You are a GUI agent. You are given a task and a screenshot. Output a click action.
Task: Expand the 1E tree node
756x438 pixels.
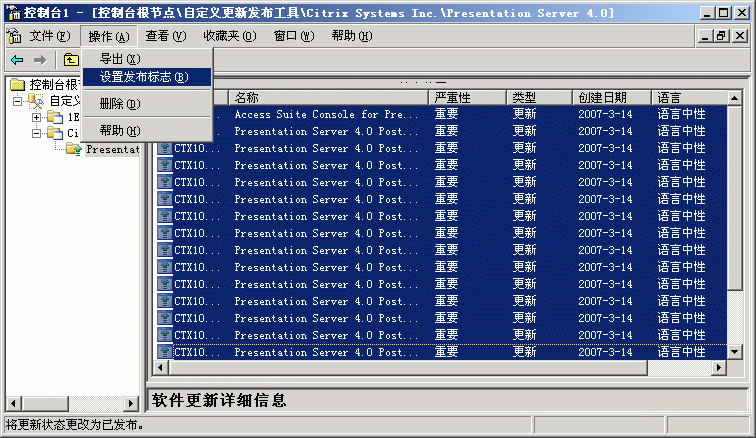tap(36, 117)
